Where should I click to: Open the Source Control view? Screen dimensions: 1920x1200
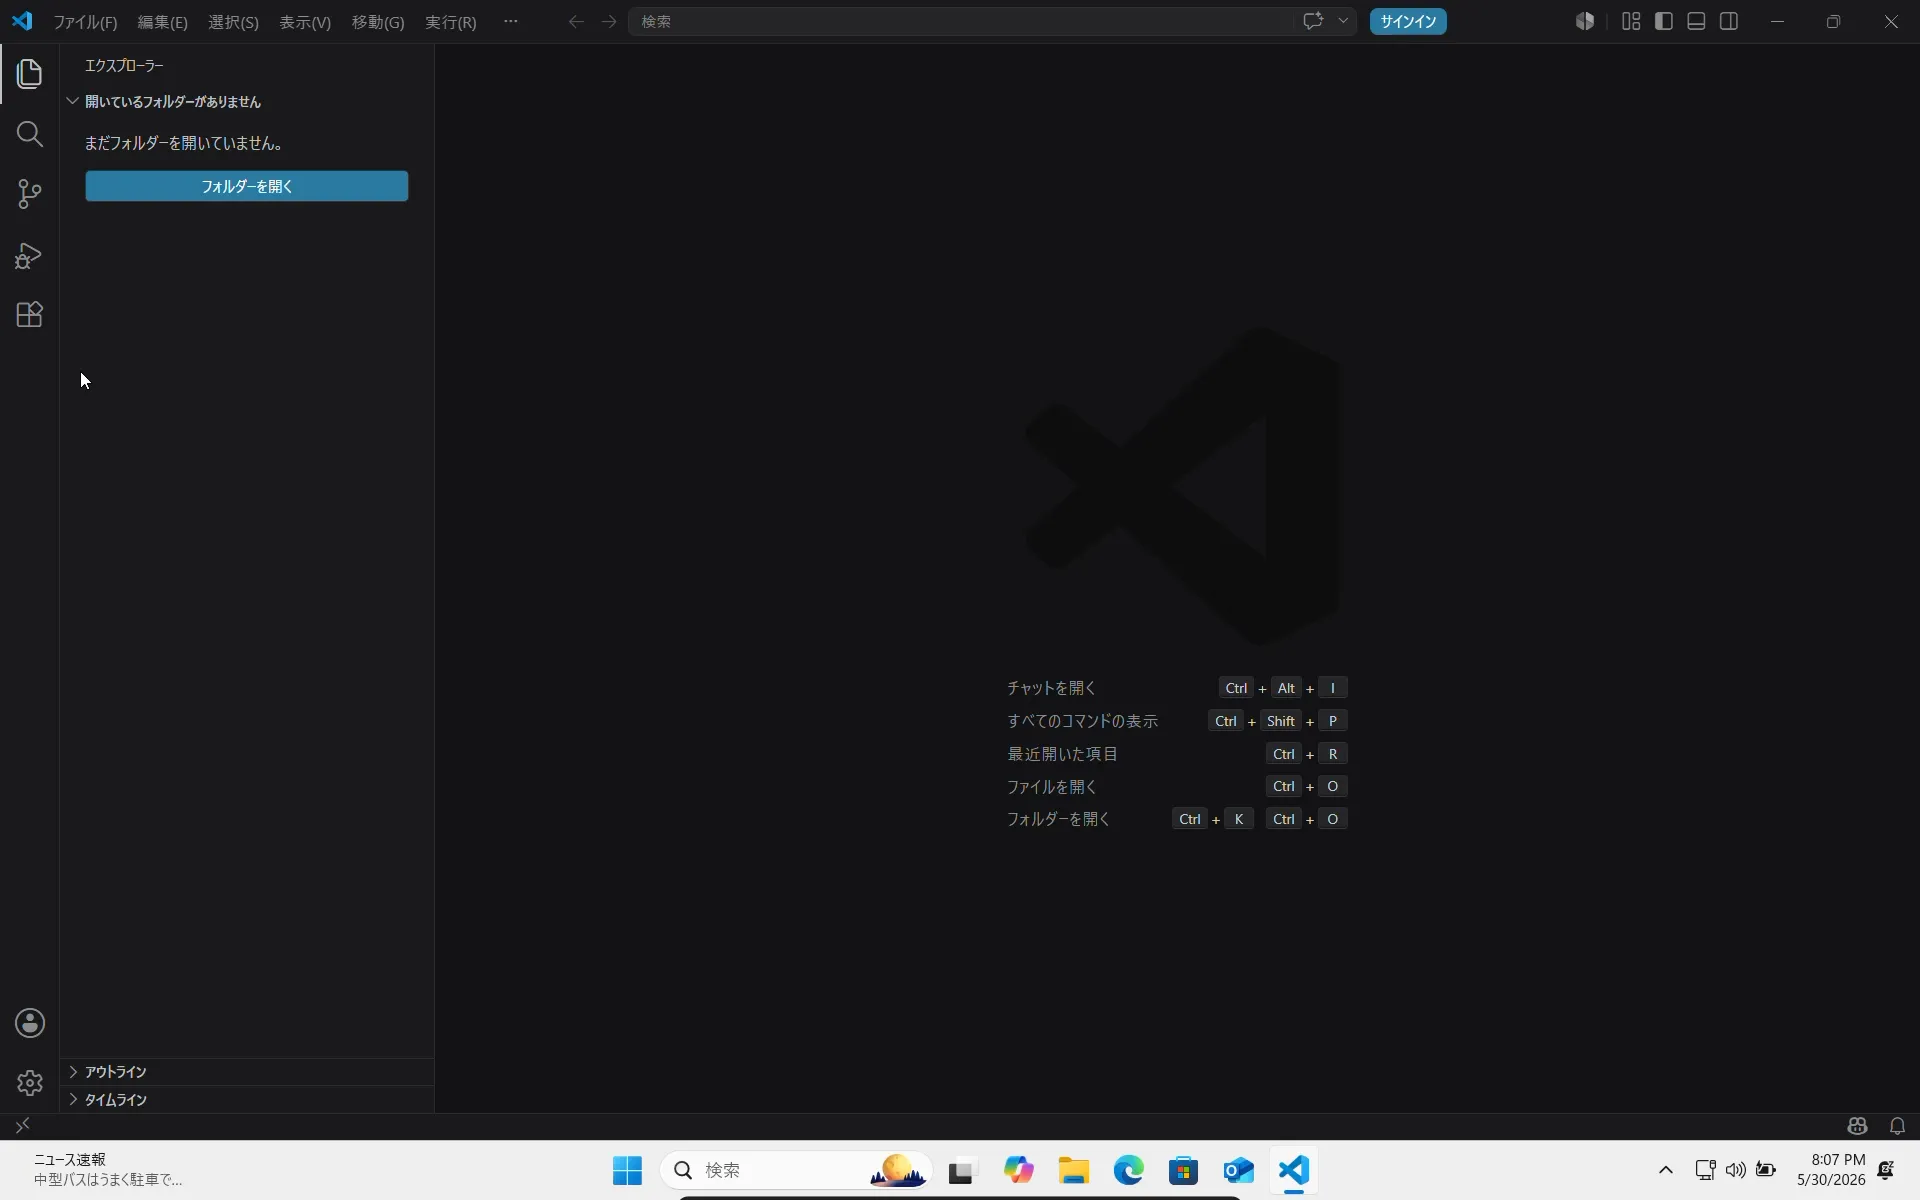(x=30, y=194)
